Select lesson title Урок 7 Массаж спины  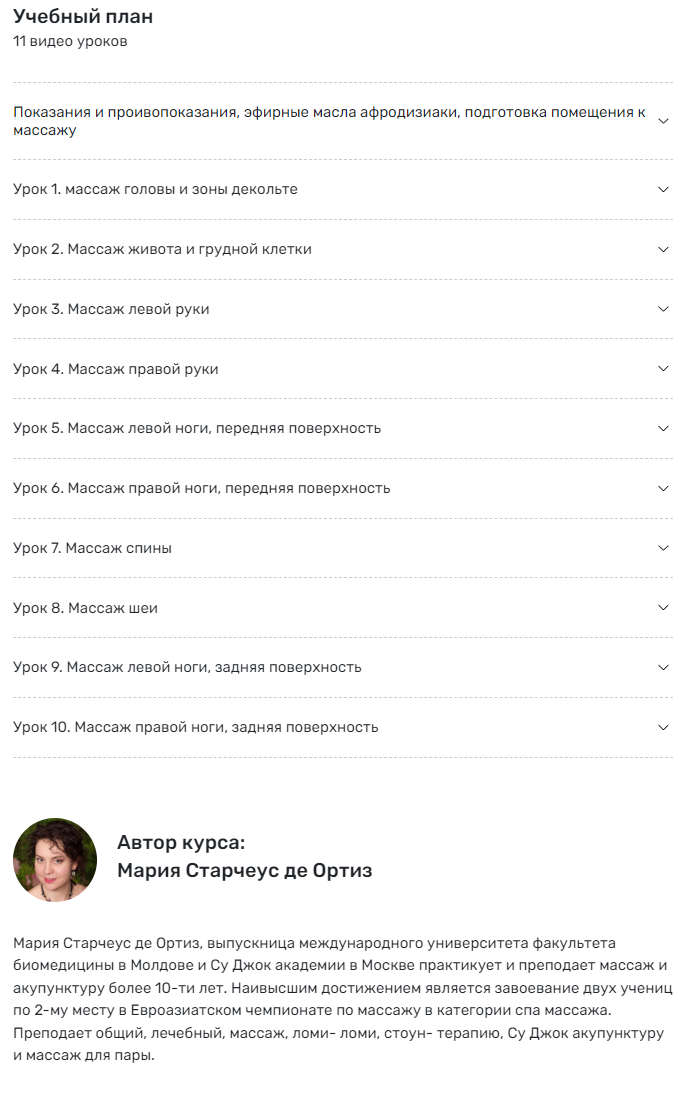93,548
